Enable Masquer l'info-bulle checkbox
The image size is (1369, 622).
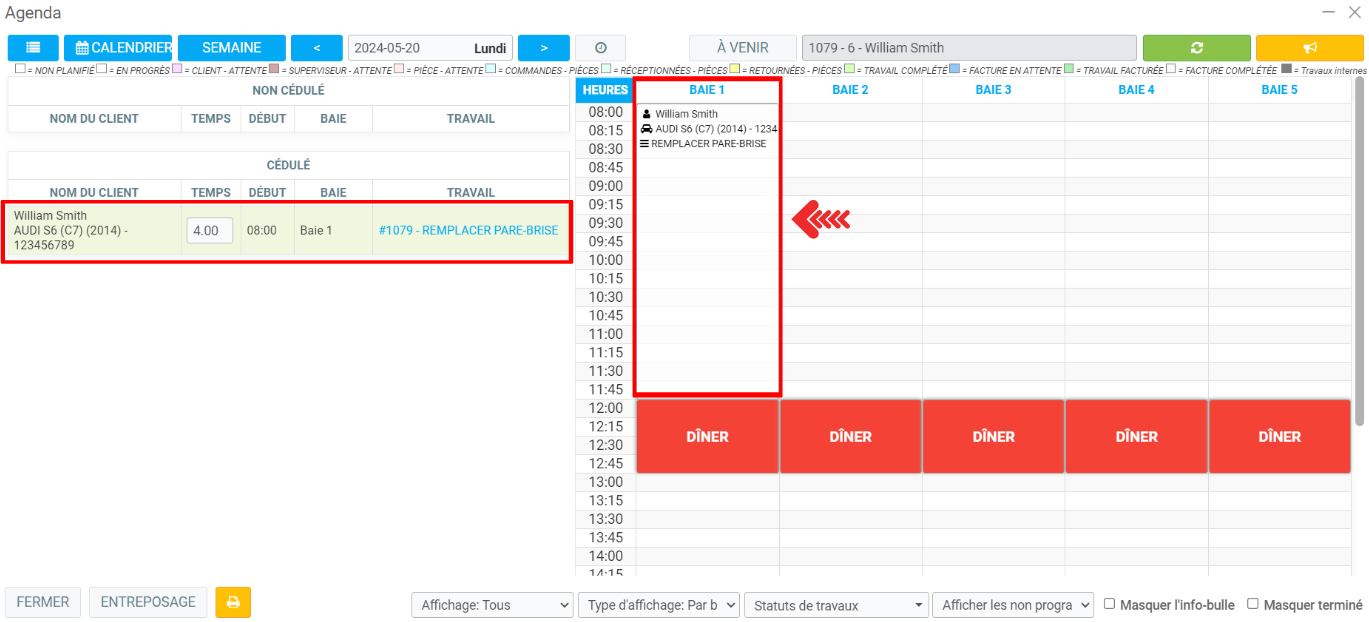click(1110, 604)
